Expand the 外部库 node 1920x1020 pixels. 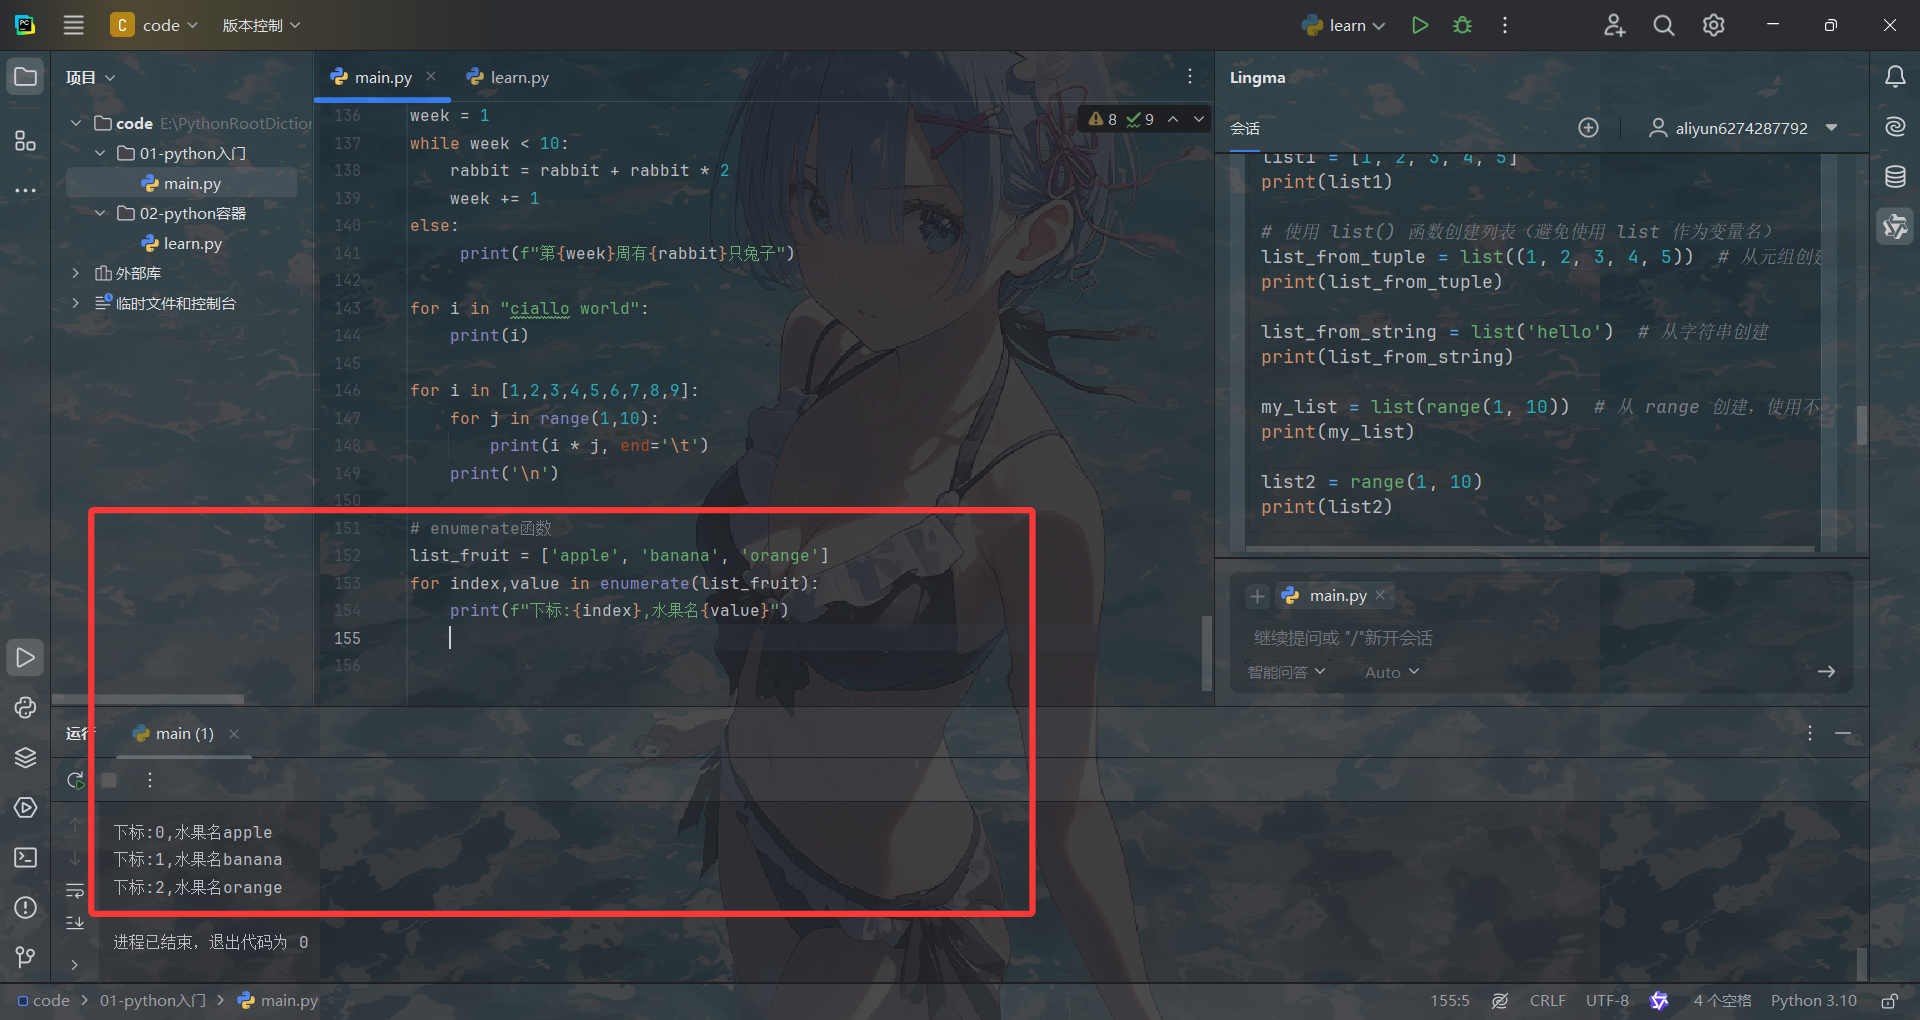[76, 273]
